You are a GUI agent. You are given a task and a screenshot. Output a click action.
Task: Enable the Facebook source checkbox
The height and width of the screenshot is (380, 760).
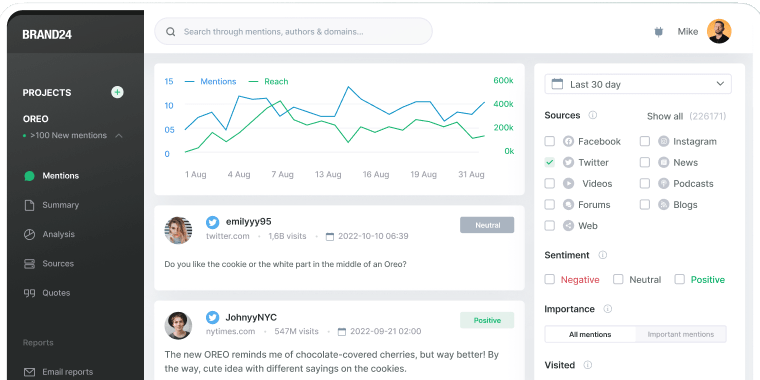coord(550,142)
